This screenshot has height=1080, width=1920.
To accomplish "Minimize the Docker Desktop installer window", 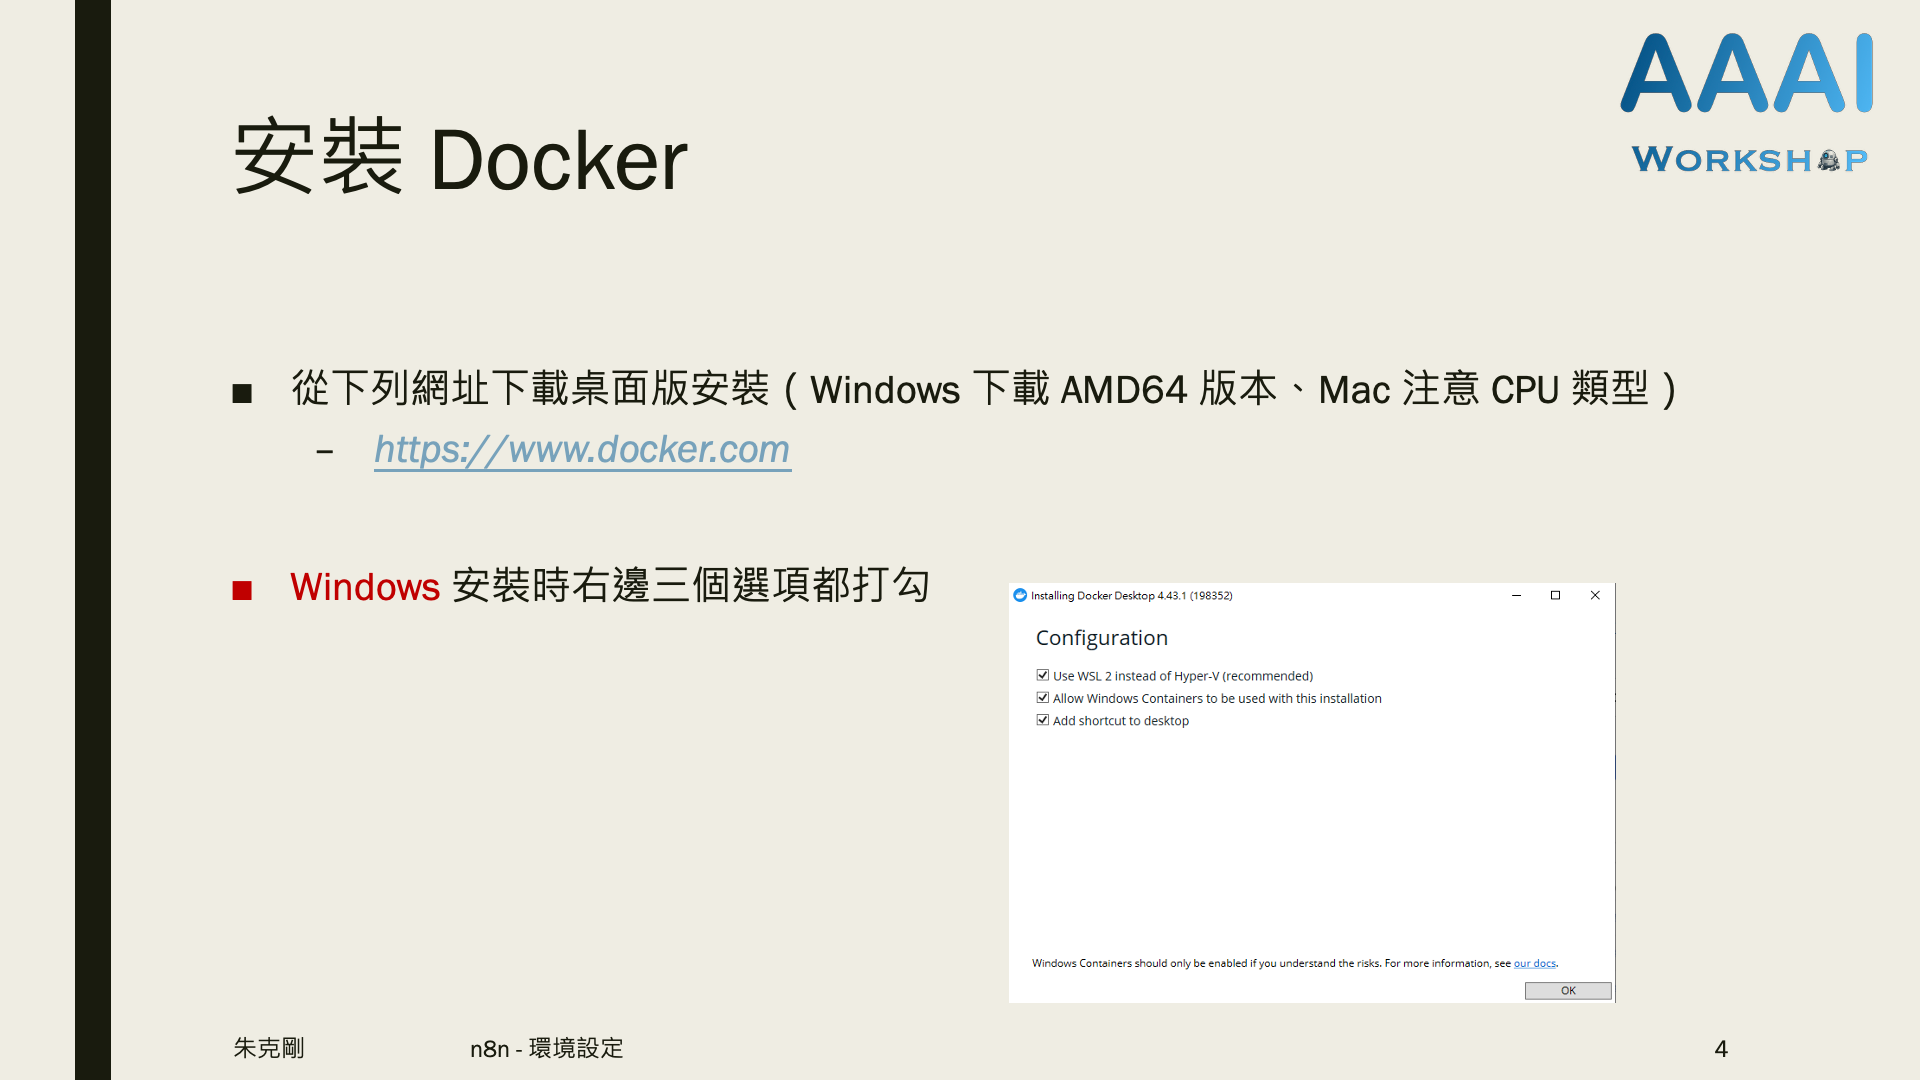I will pos(1516,595).
